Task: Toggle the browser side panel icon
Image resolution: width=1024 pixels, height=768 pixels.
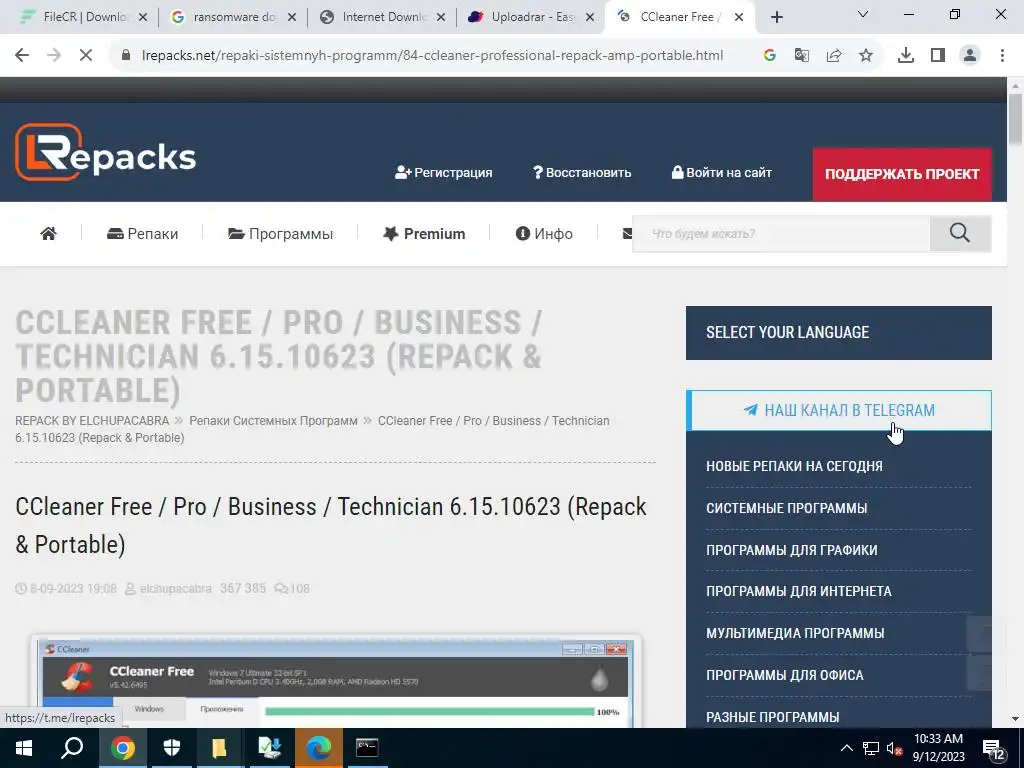Action: coord(938,56)
